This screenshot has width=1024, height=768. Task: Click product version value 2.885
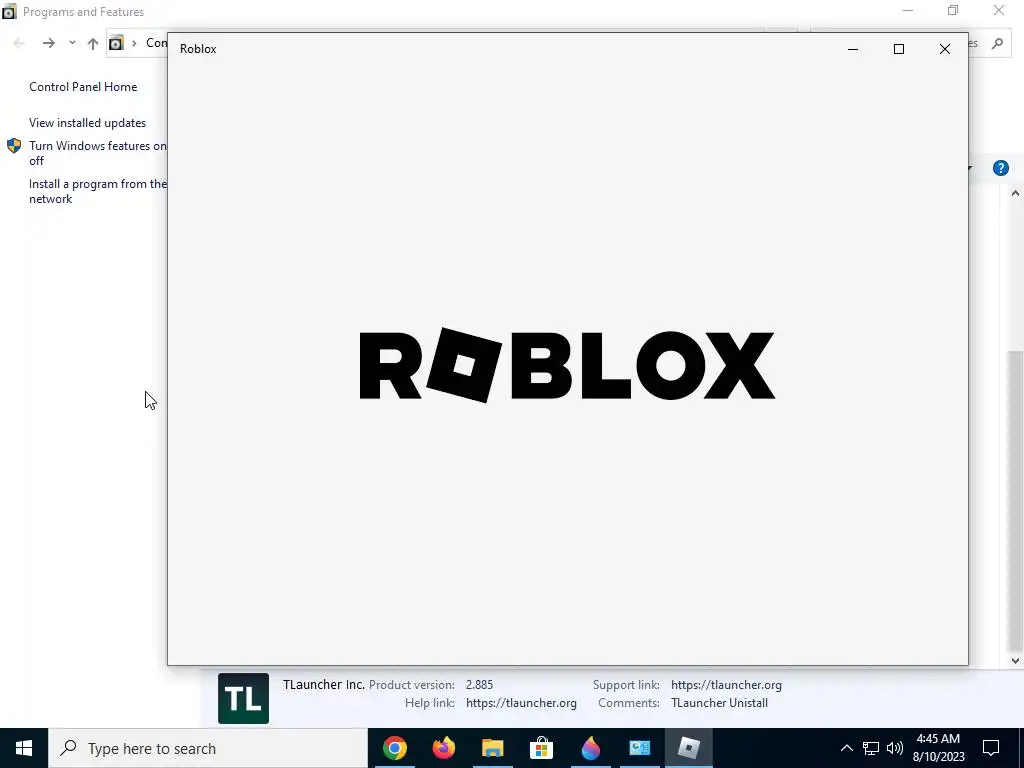click(479, 684)
